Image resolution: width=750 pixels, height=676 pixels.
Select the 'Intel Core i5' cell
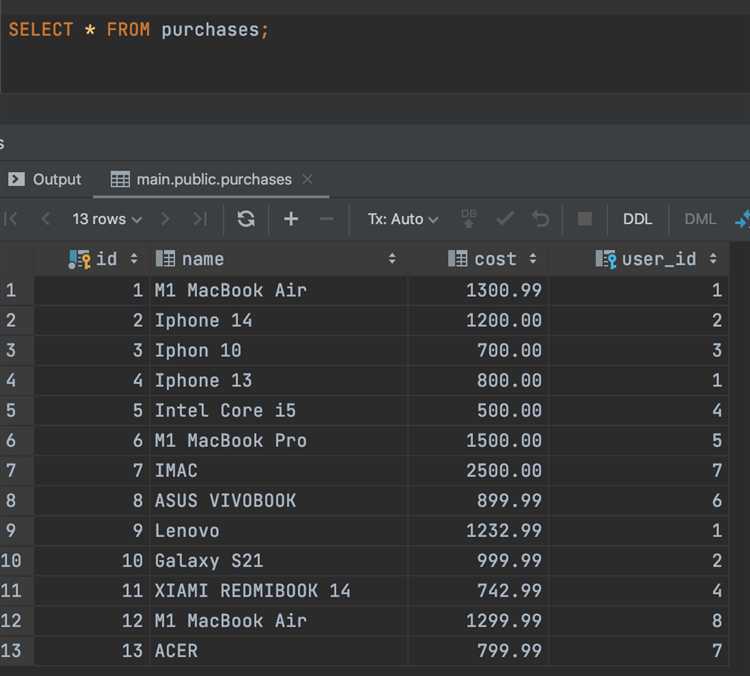[x=279, y=410]
